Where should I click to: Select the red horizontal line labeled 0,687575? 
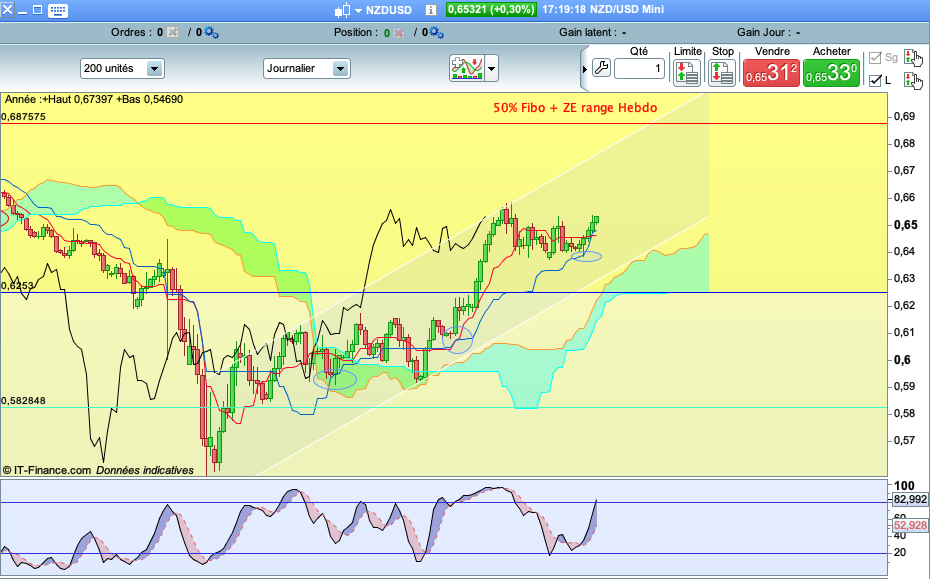(444, 123)
